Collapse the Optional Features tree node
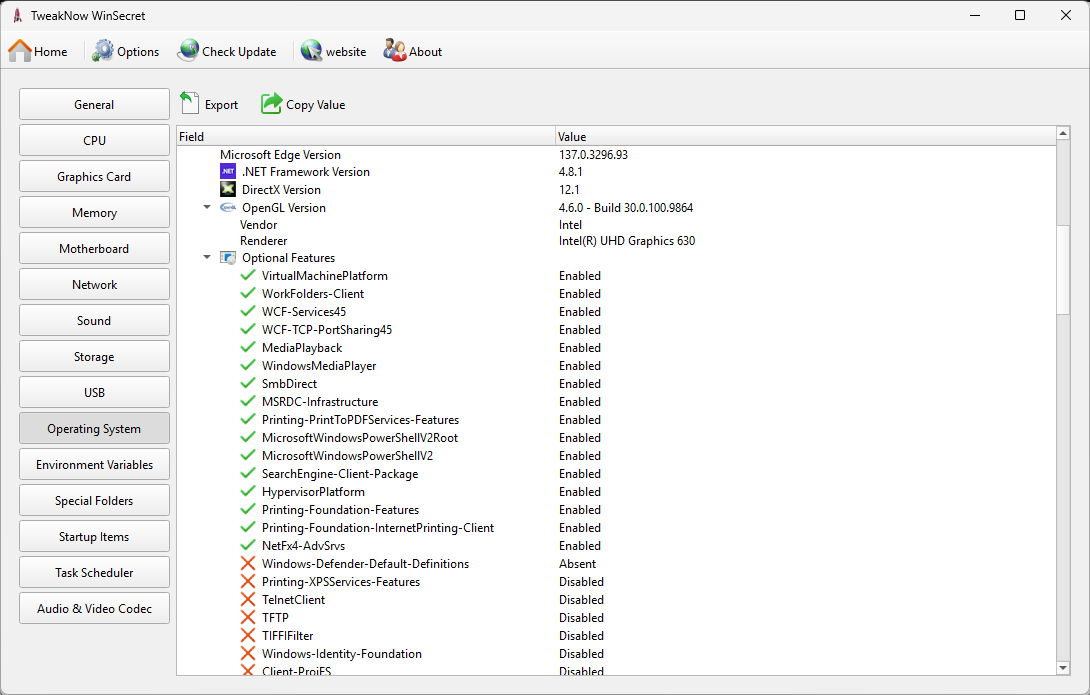The height and width of the screenshot is (695, 1090). (206, 257)
